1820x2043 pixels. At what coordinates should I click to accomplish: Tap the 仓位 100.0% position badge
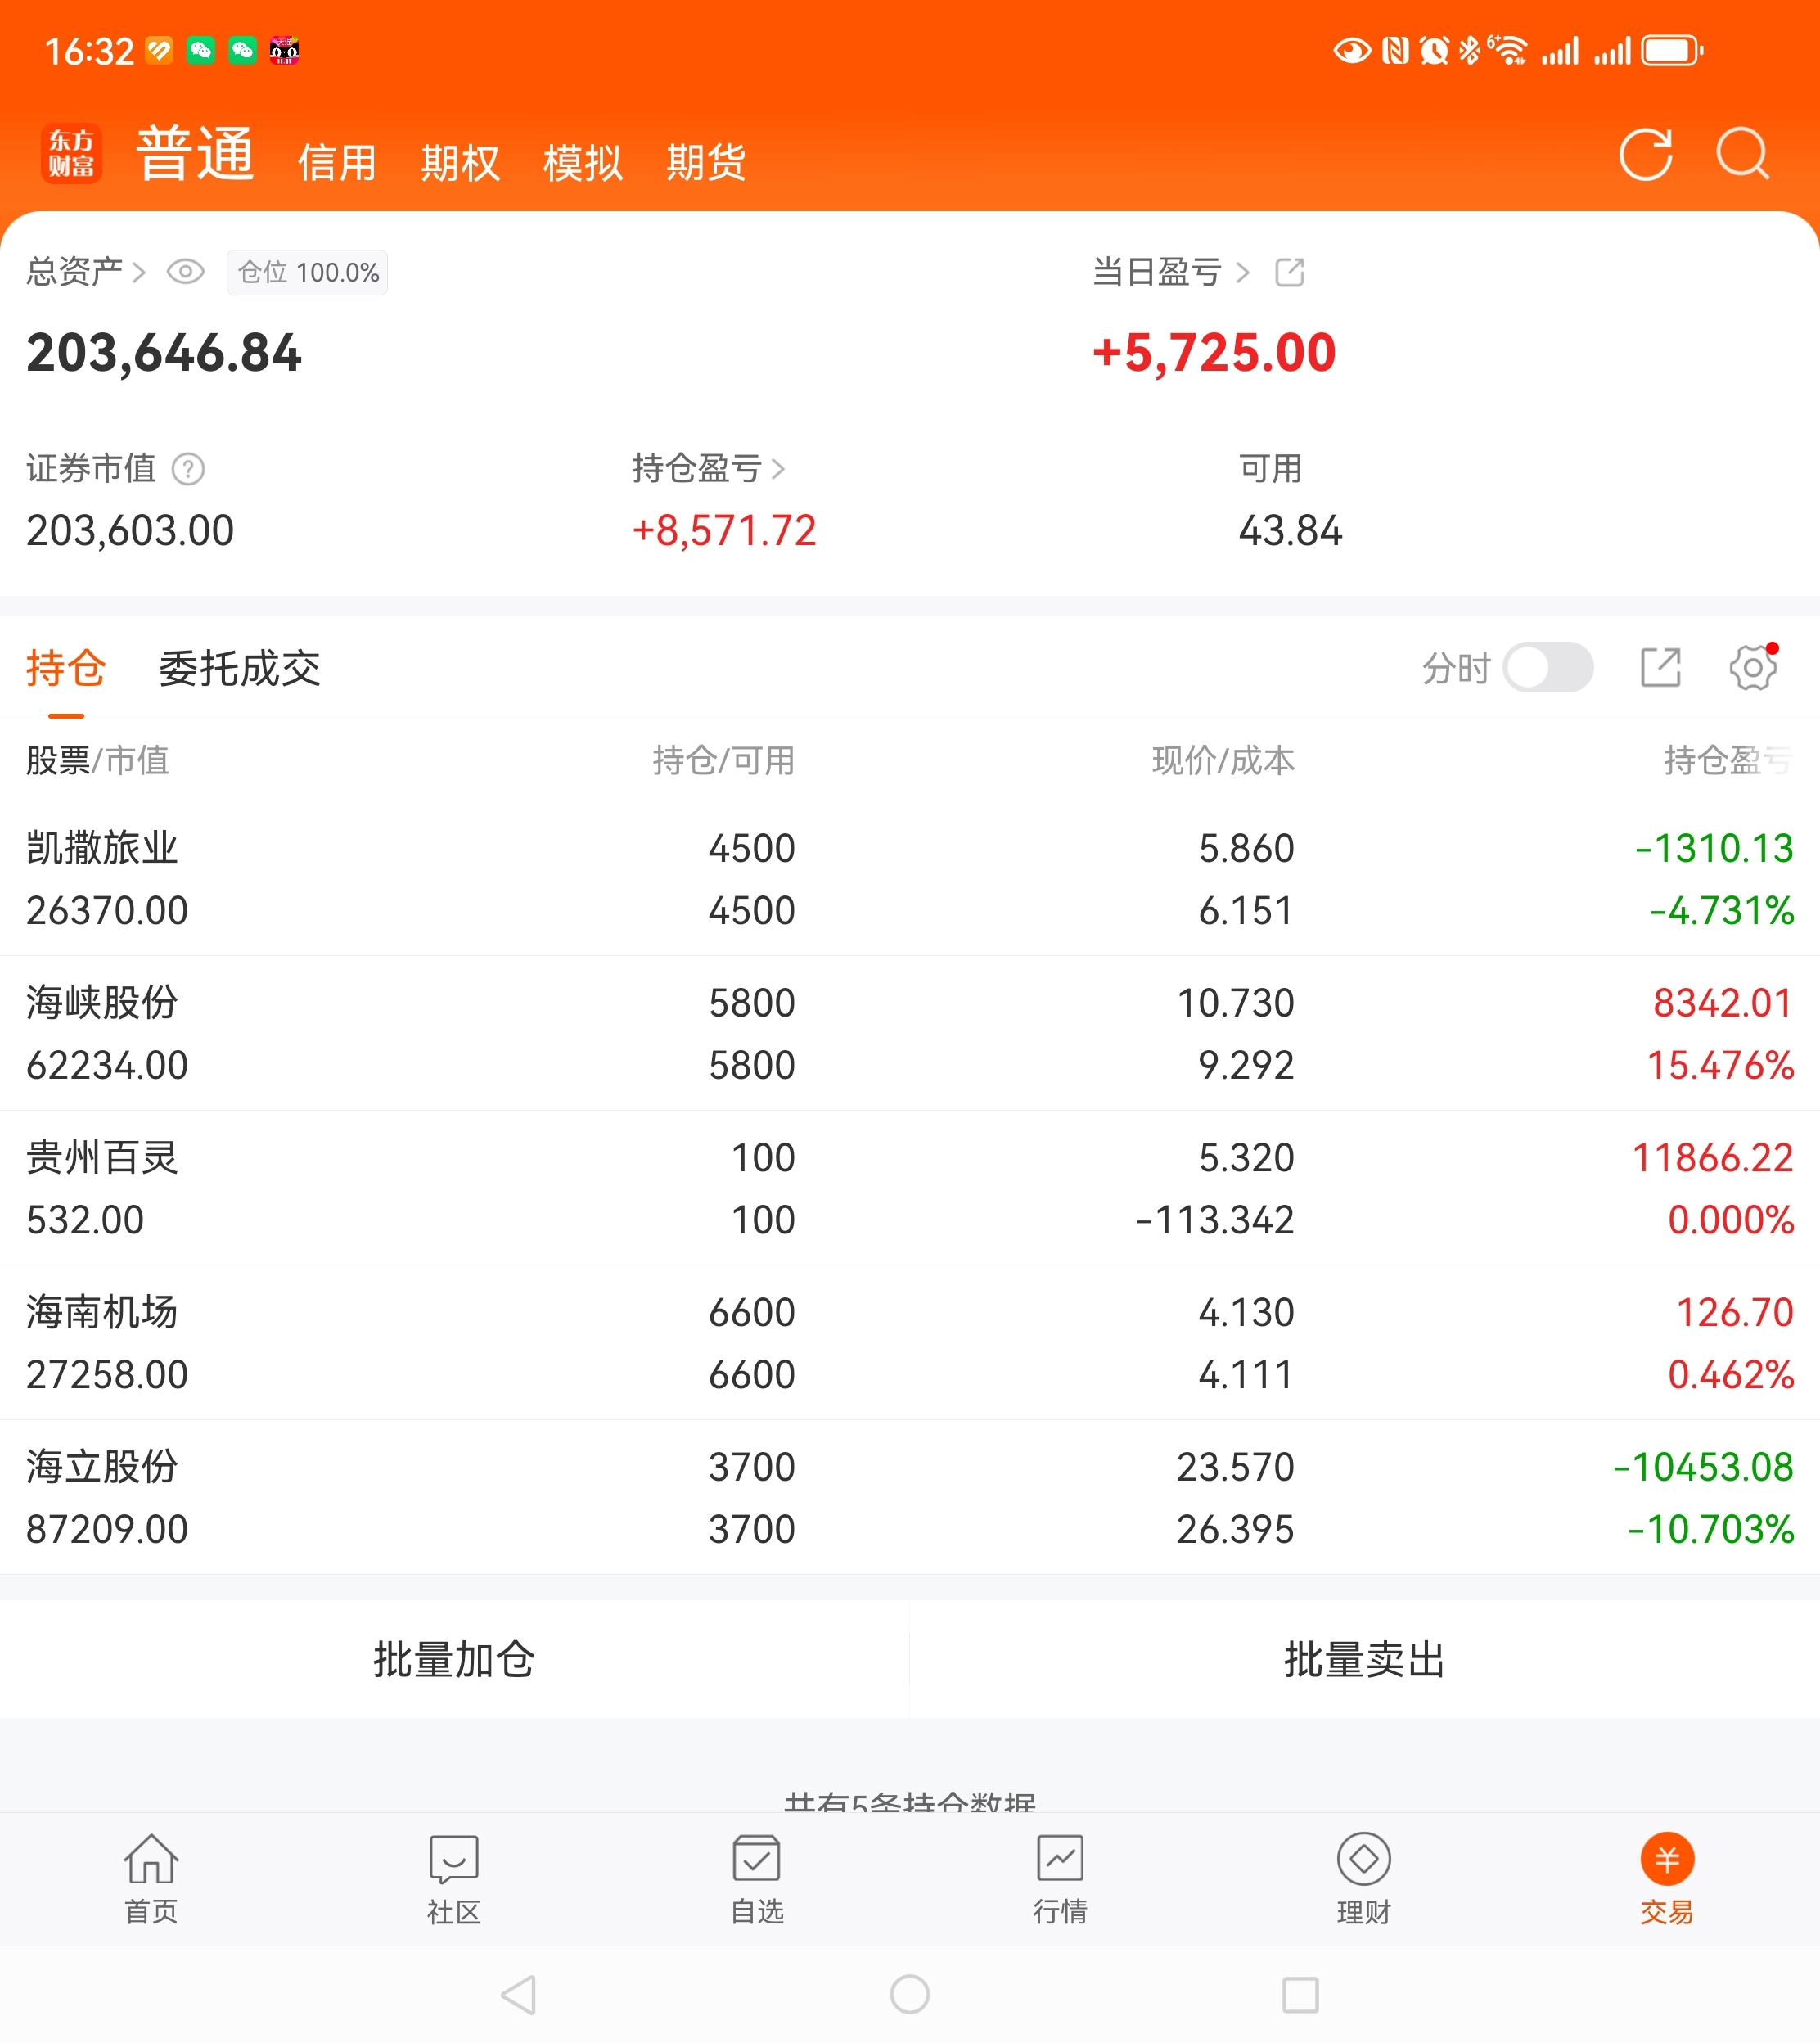point(307,272)
